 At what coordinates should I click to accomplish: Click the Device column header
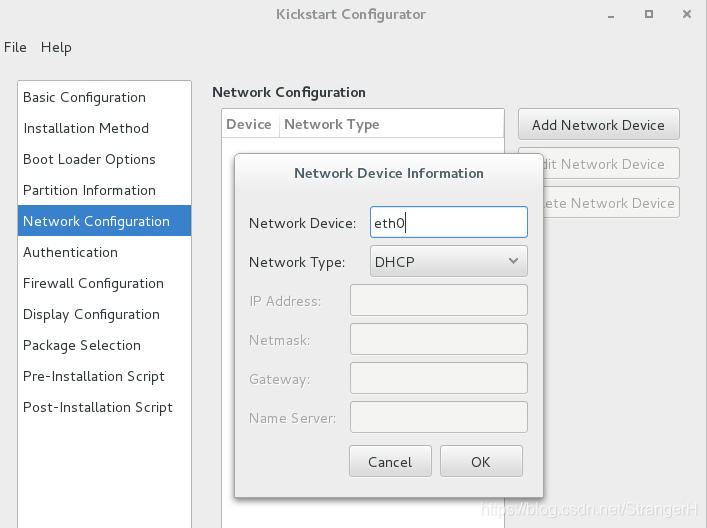pos(250,124)
